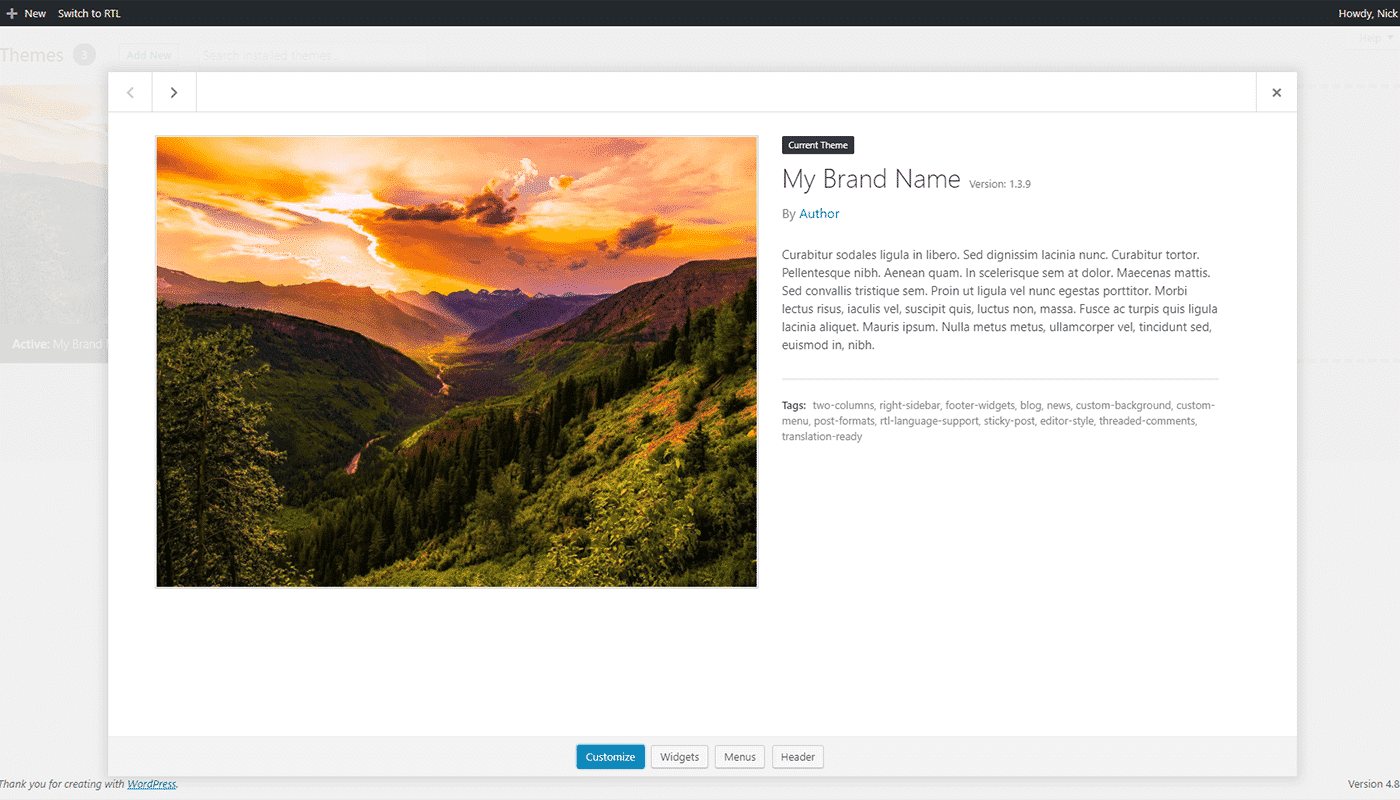
Task: Open the Header button
Action: (798, 757)
